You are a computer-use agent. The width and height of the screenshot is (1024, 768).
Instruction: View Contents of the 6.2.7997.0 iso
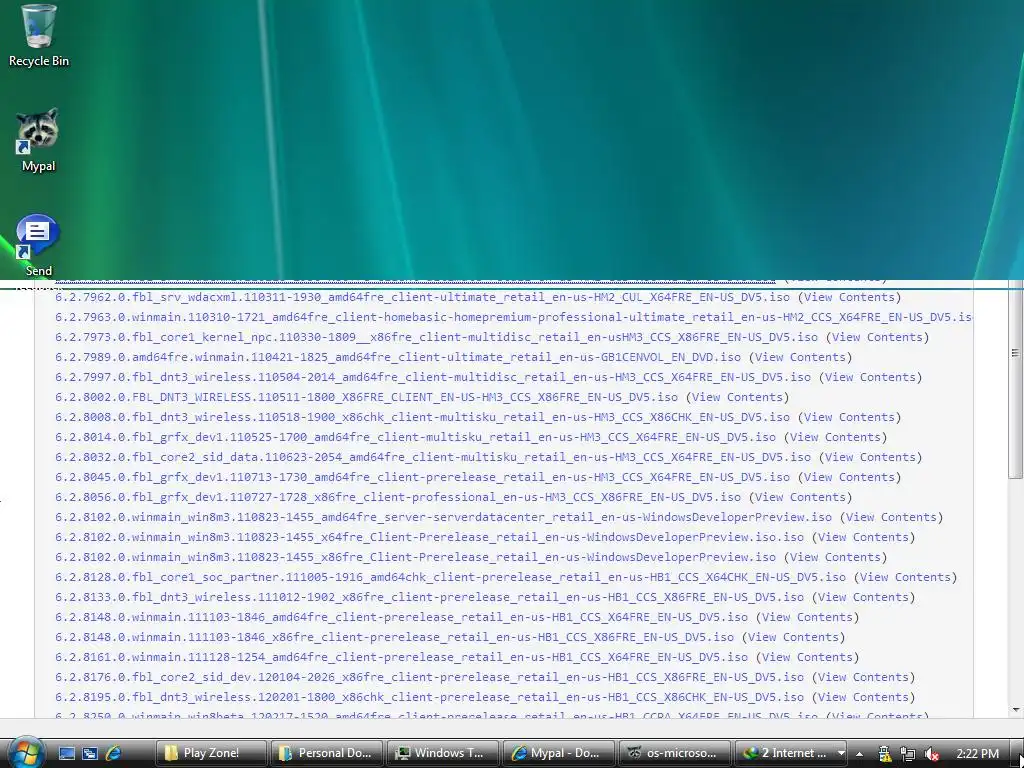(x=871, y=377)
